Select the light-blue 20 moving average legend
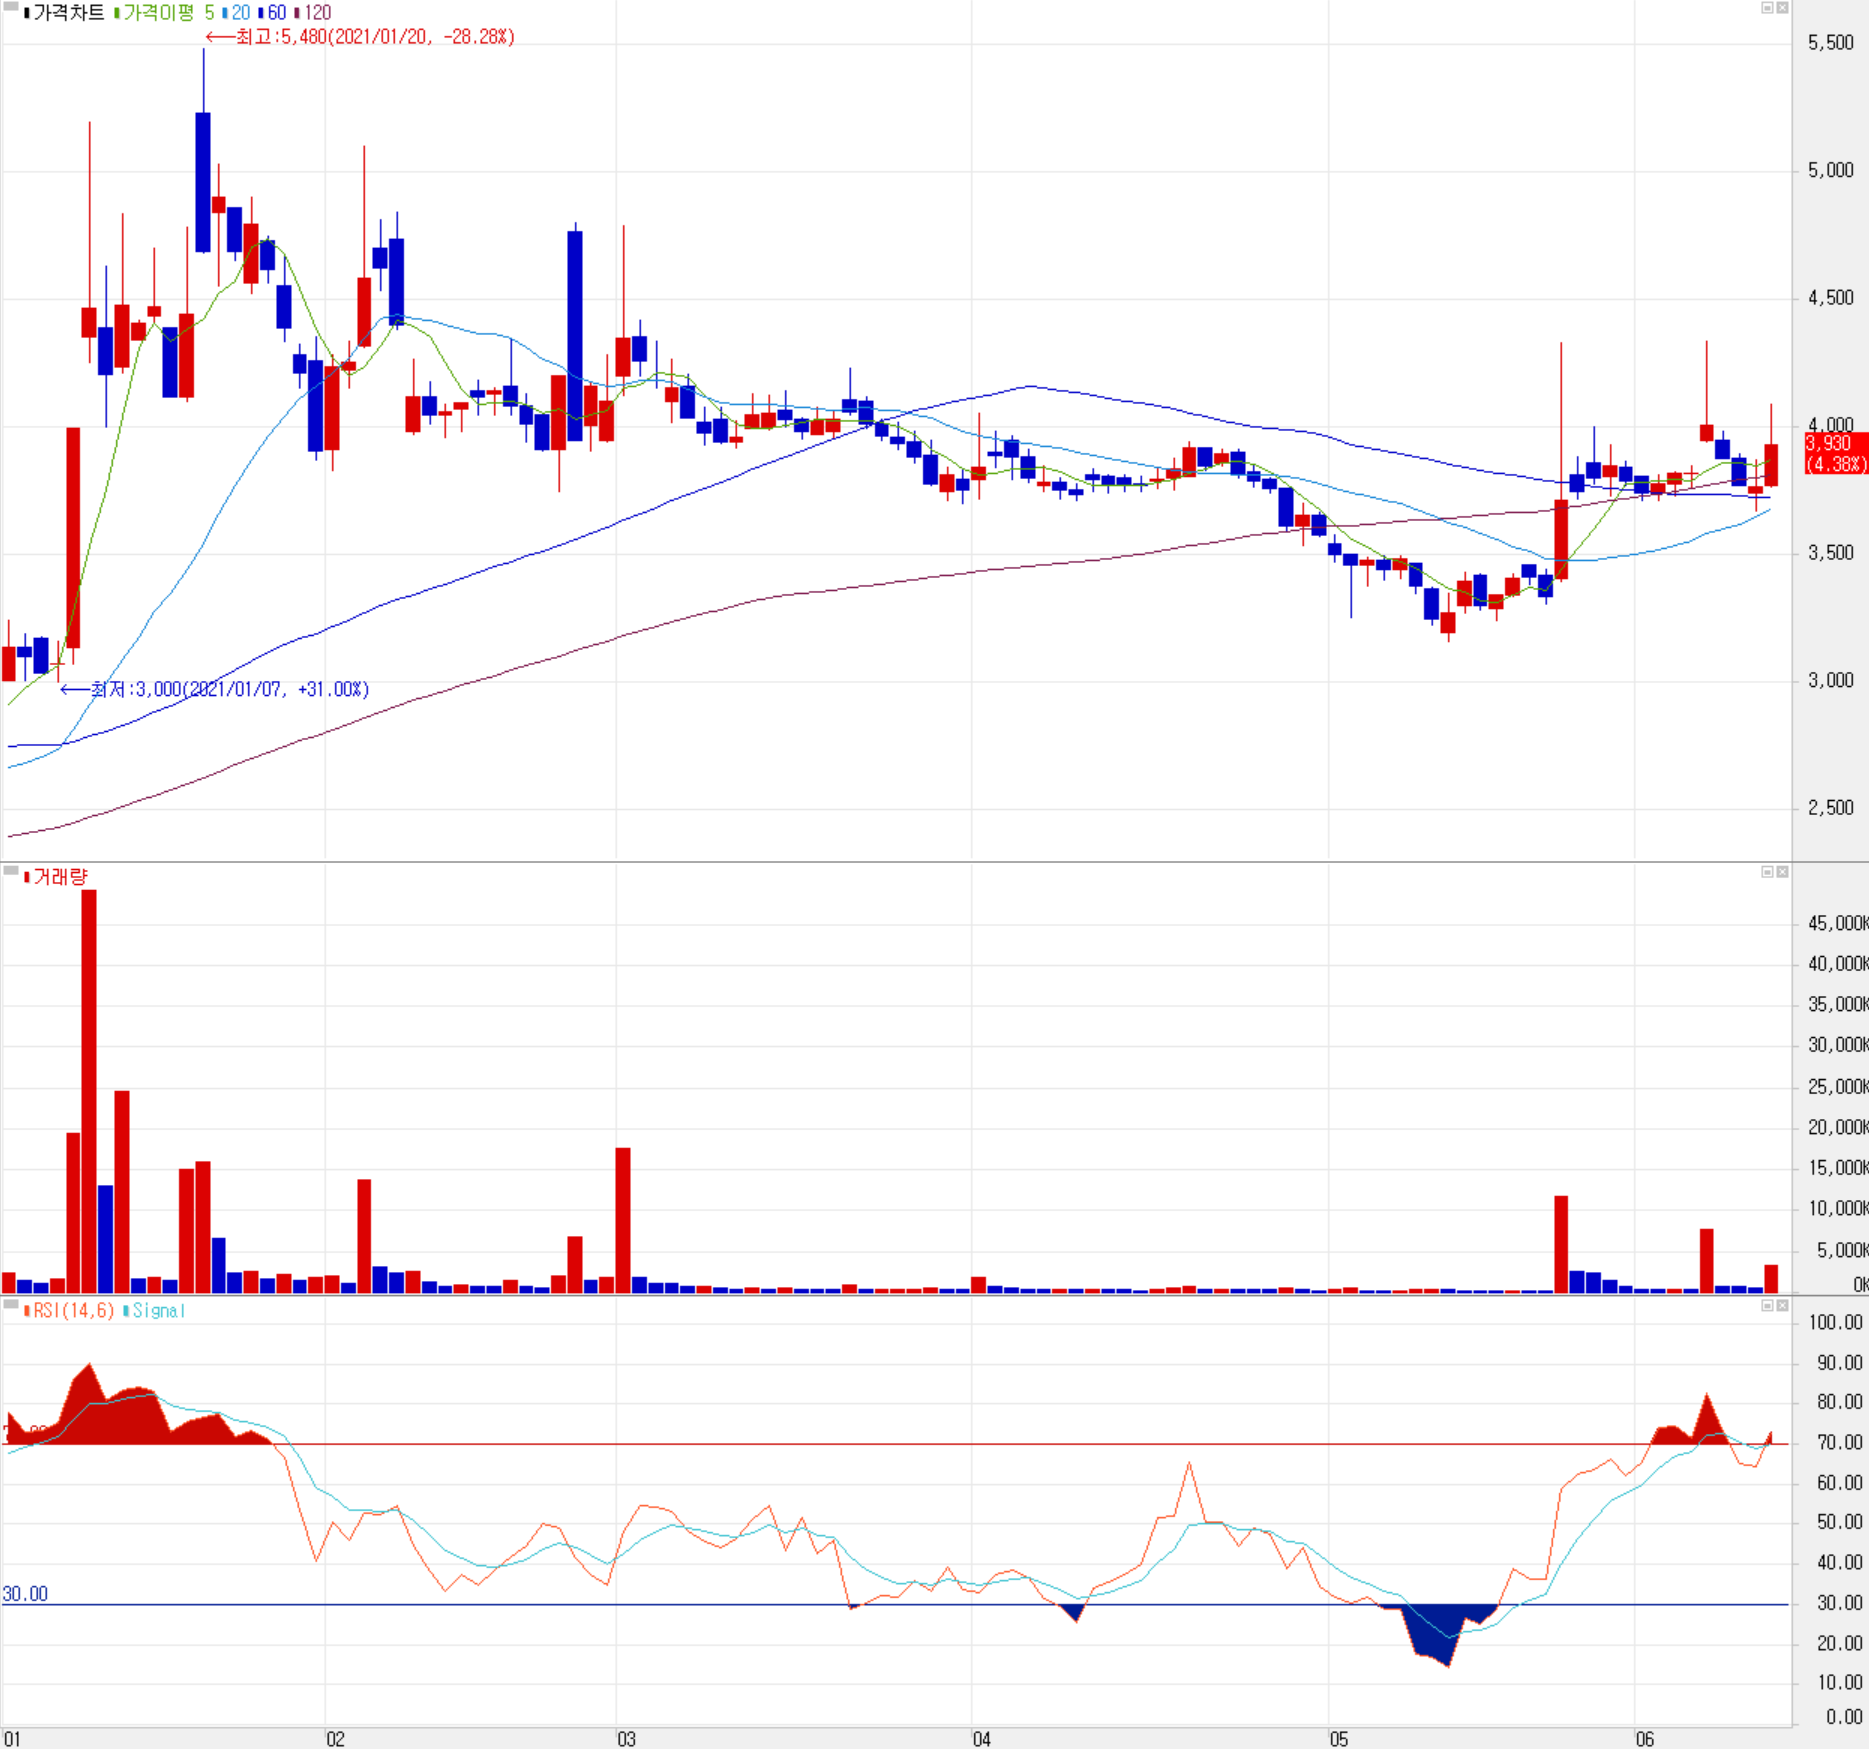 (237, 13)
